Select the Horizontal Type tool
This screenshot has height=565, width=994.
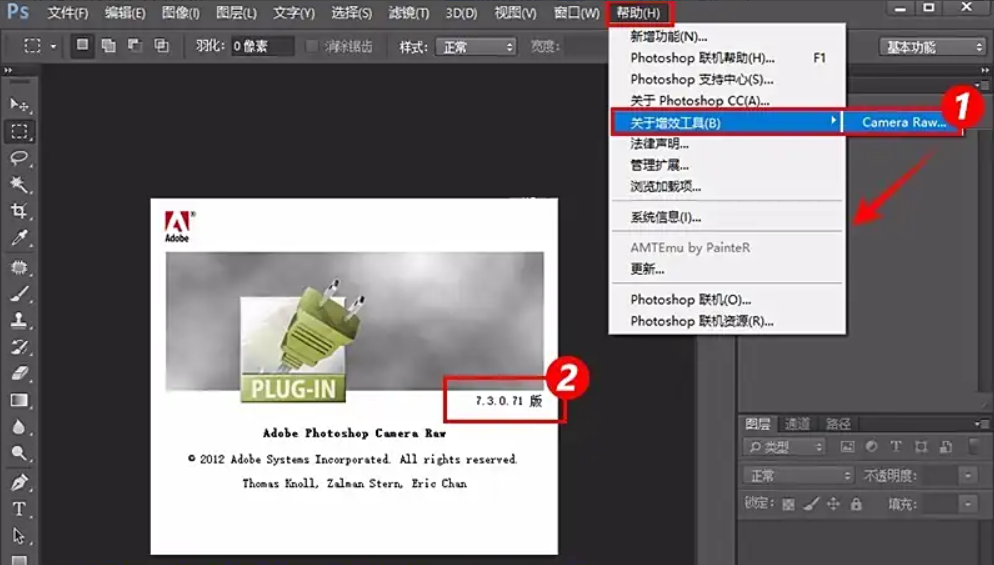[x=19, y=509]
